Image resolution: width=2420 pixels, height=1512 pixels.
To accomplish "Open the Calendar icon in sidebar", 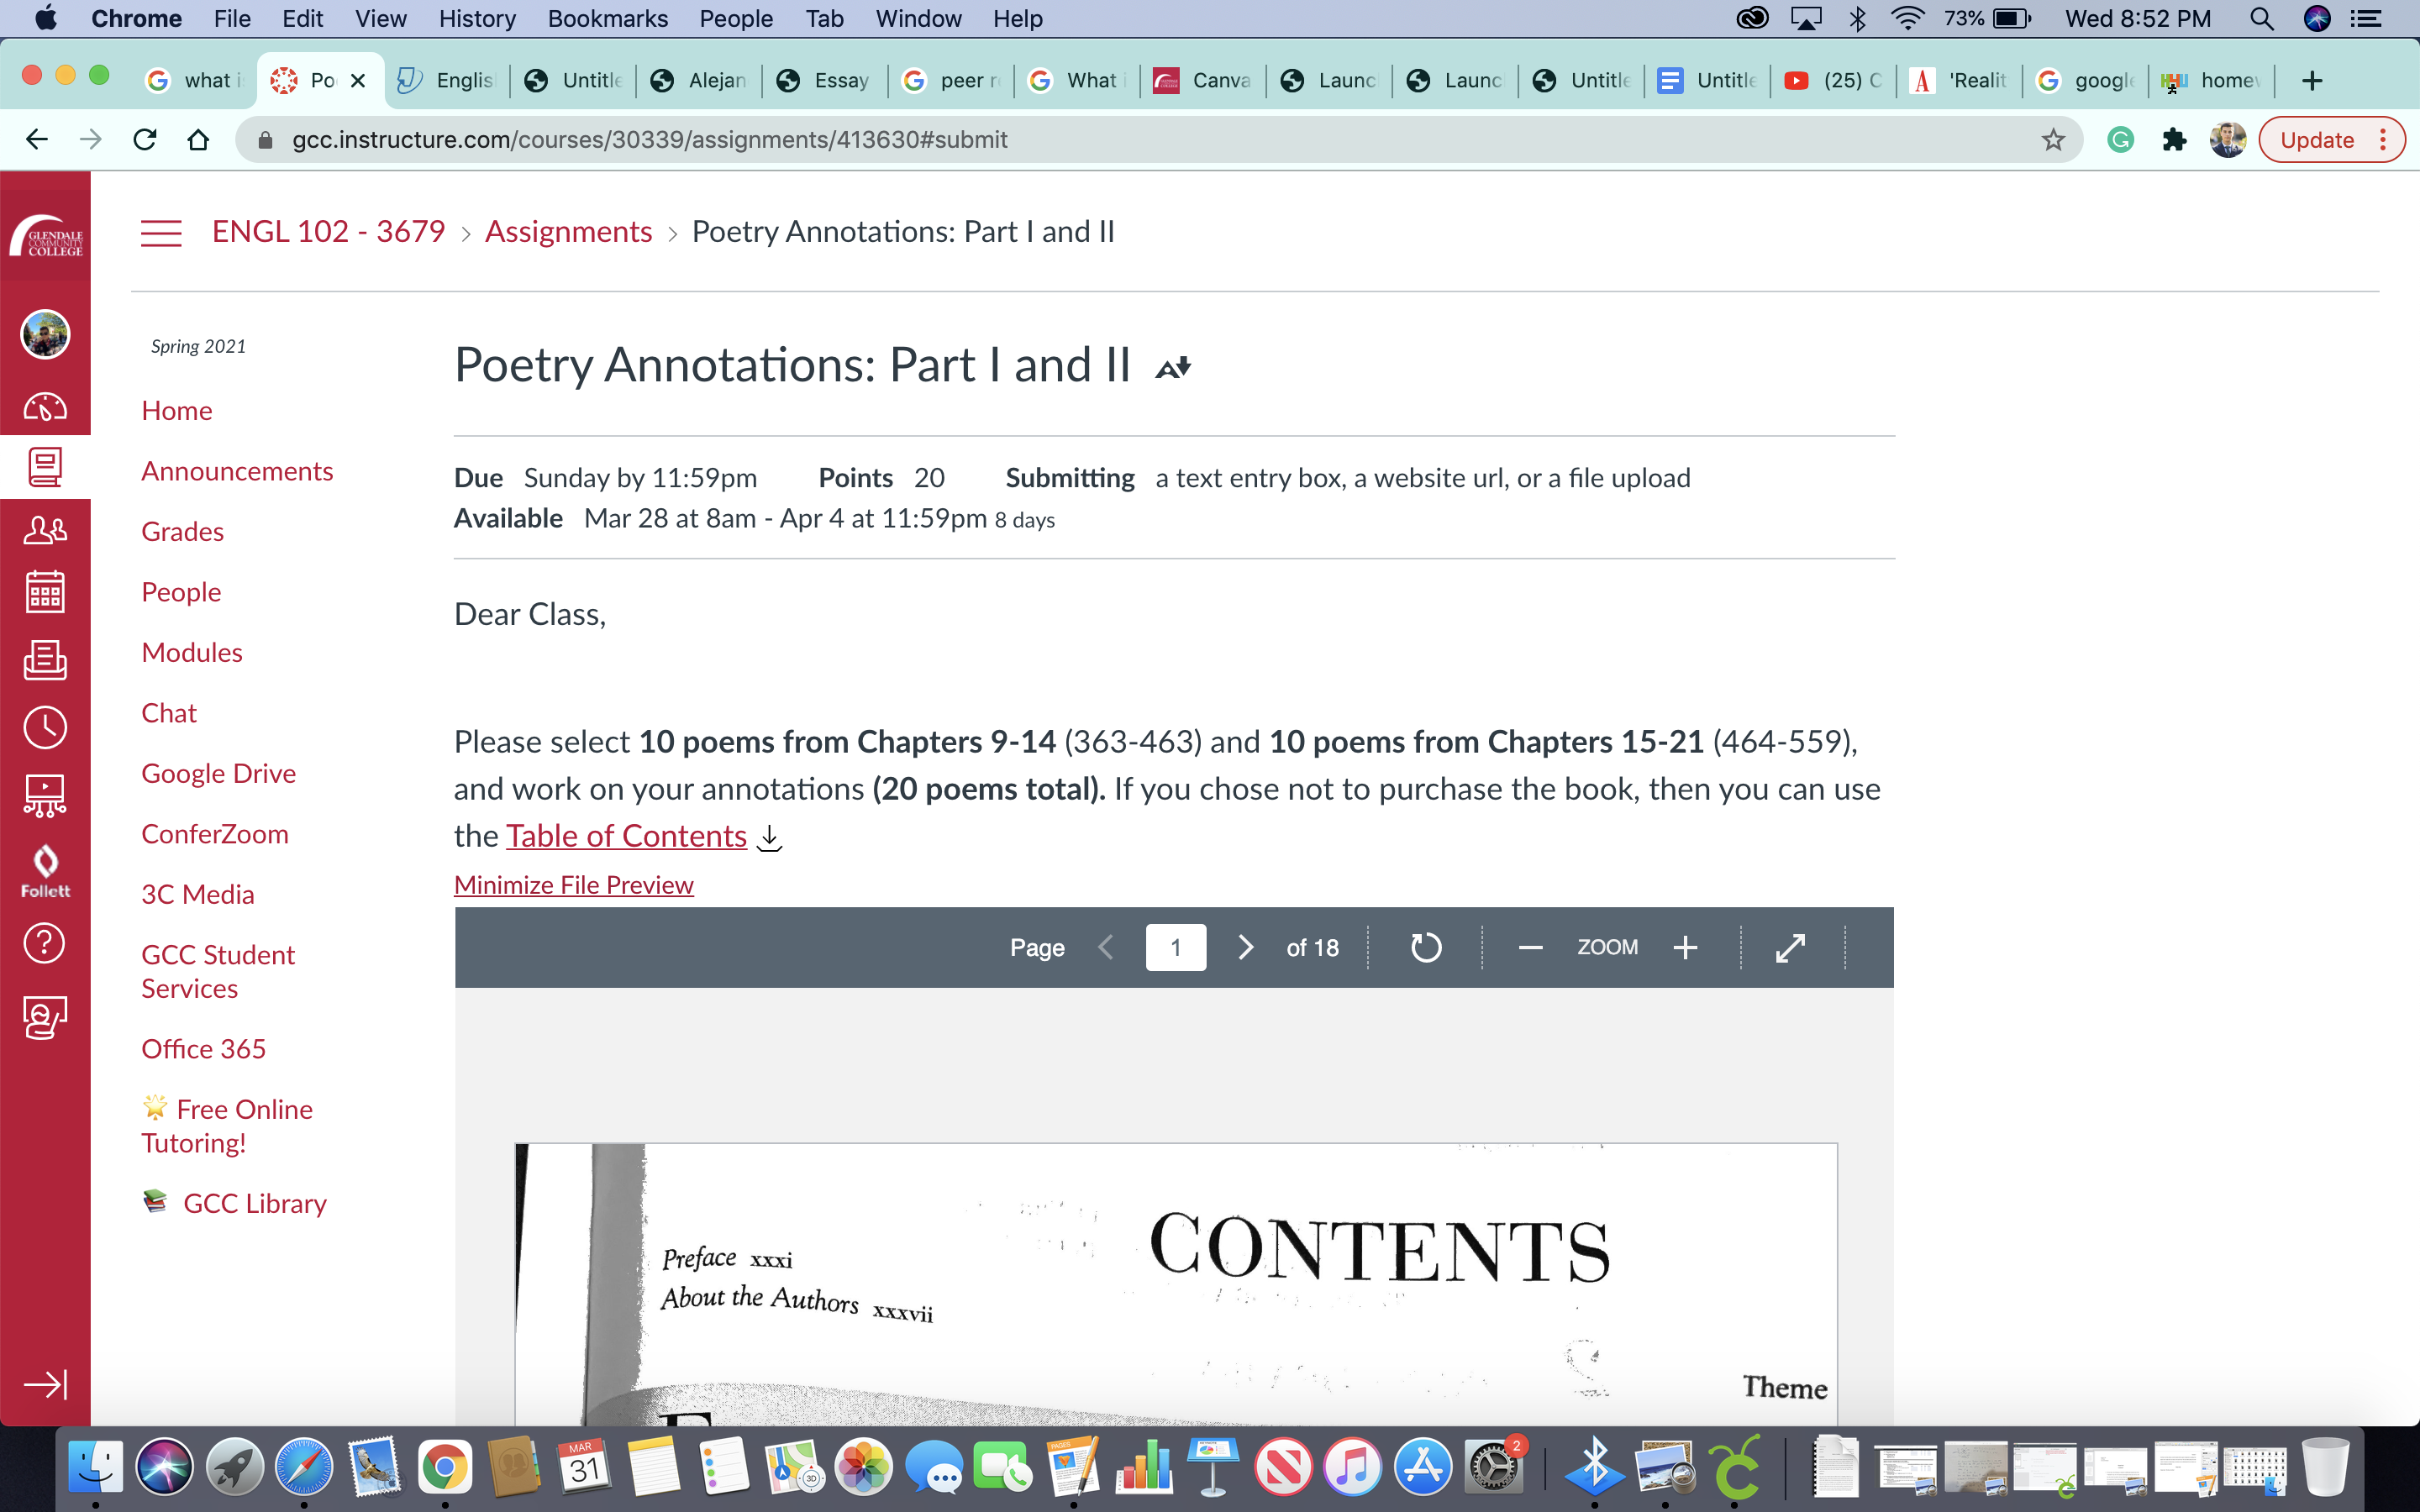I will (x=45, y=592).
